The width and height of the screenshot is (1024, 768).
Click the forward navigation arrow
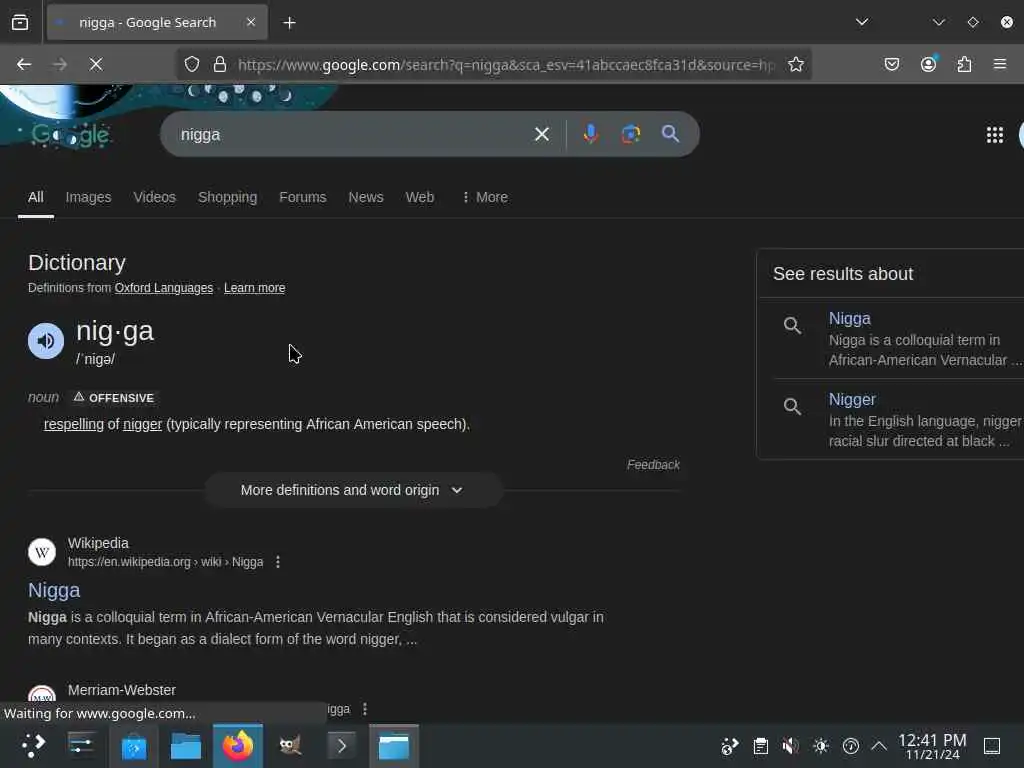click(x=59, y=64)
